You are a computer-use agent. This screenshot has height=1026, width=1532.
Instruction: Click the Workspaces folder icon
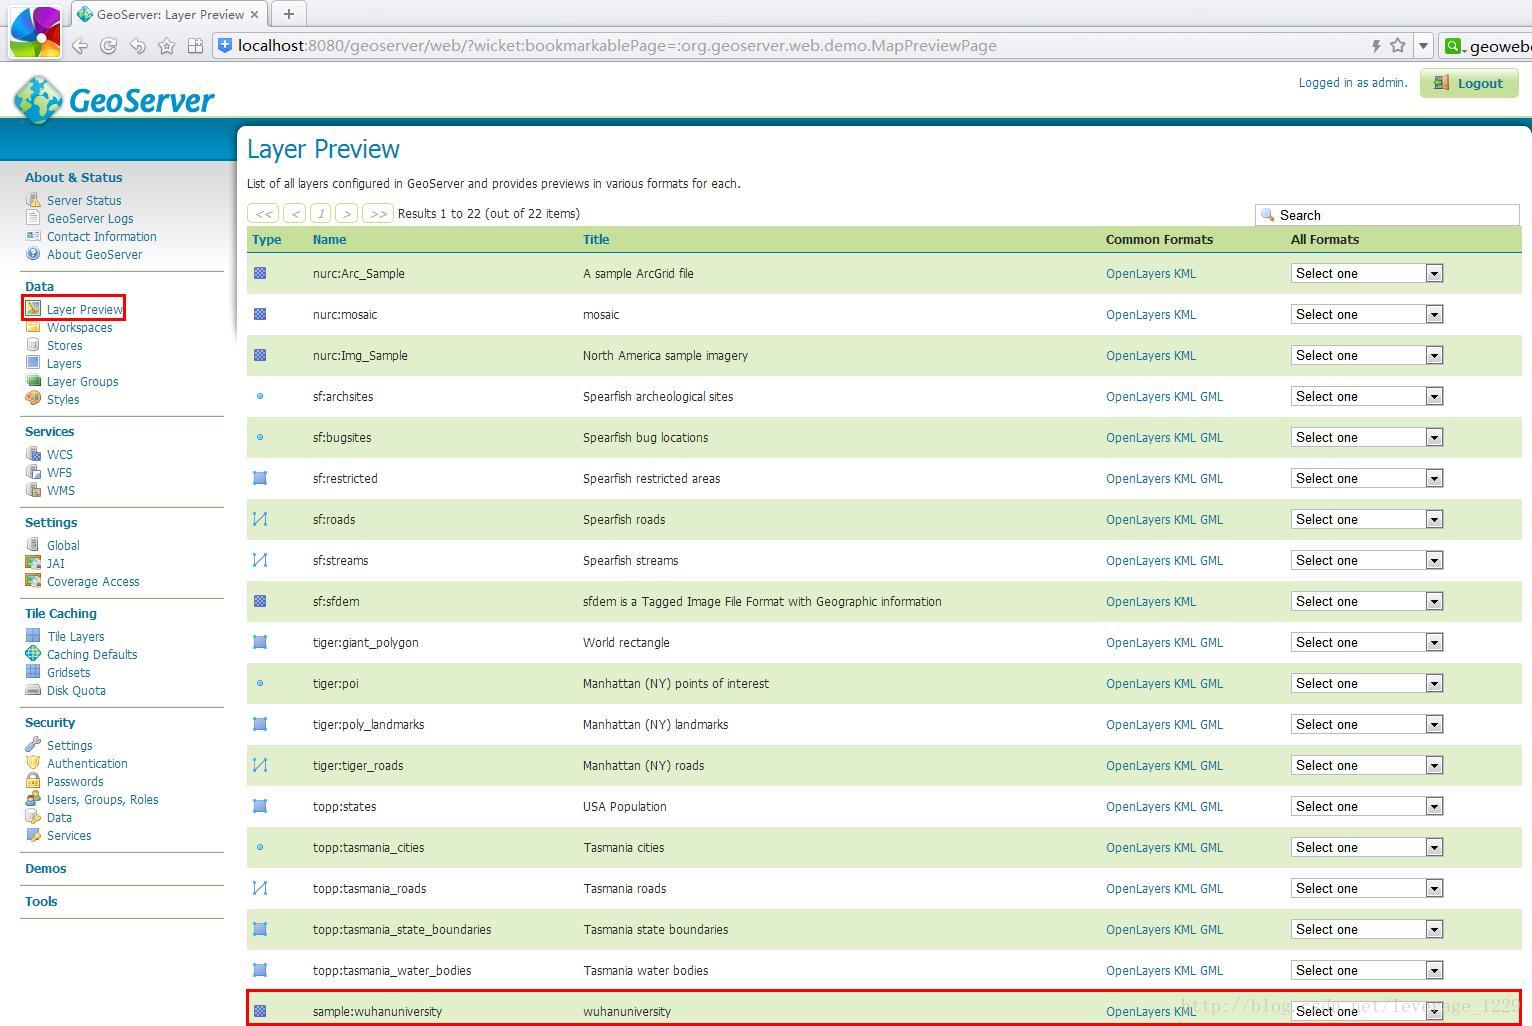(33, 327)
